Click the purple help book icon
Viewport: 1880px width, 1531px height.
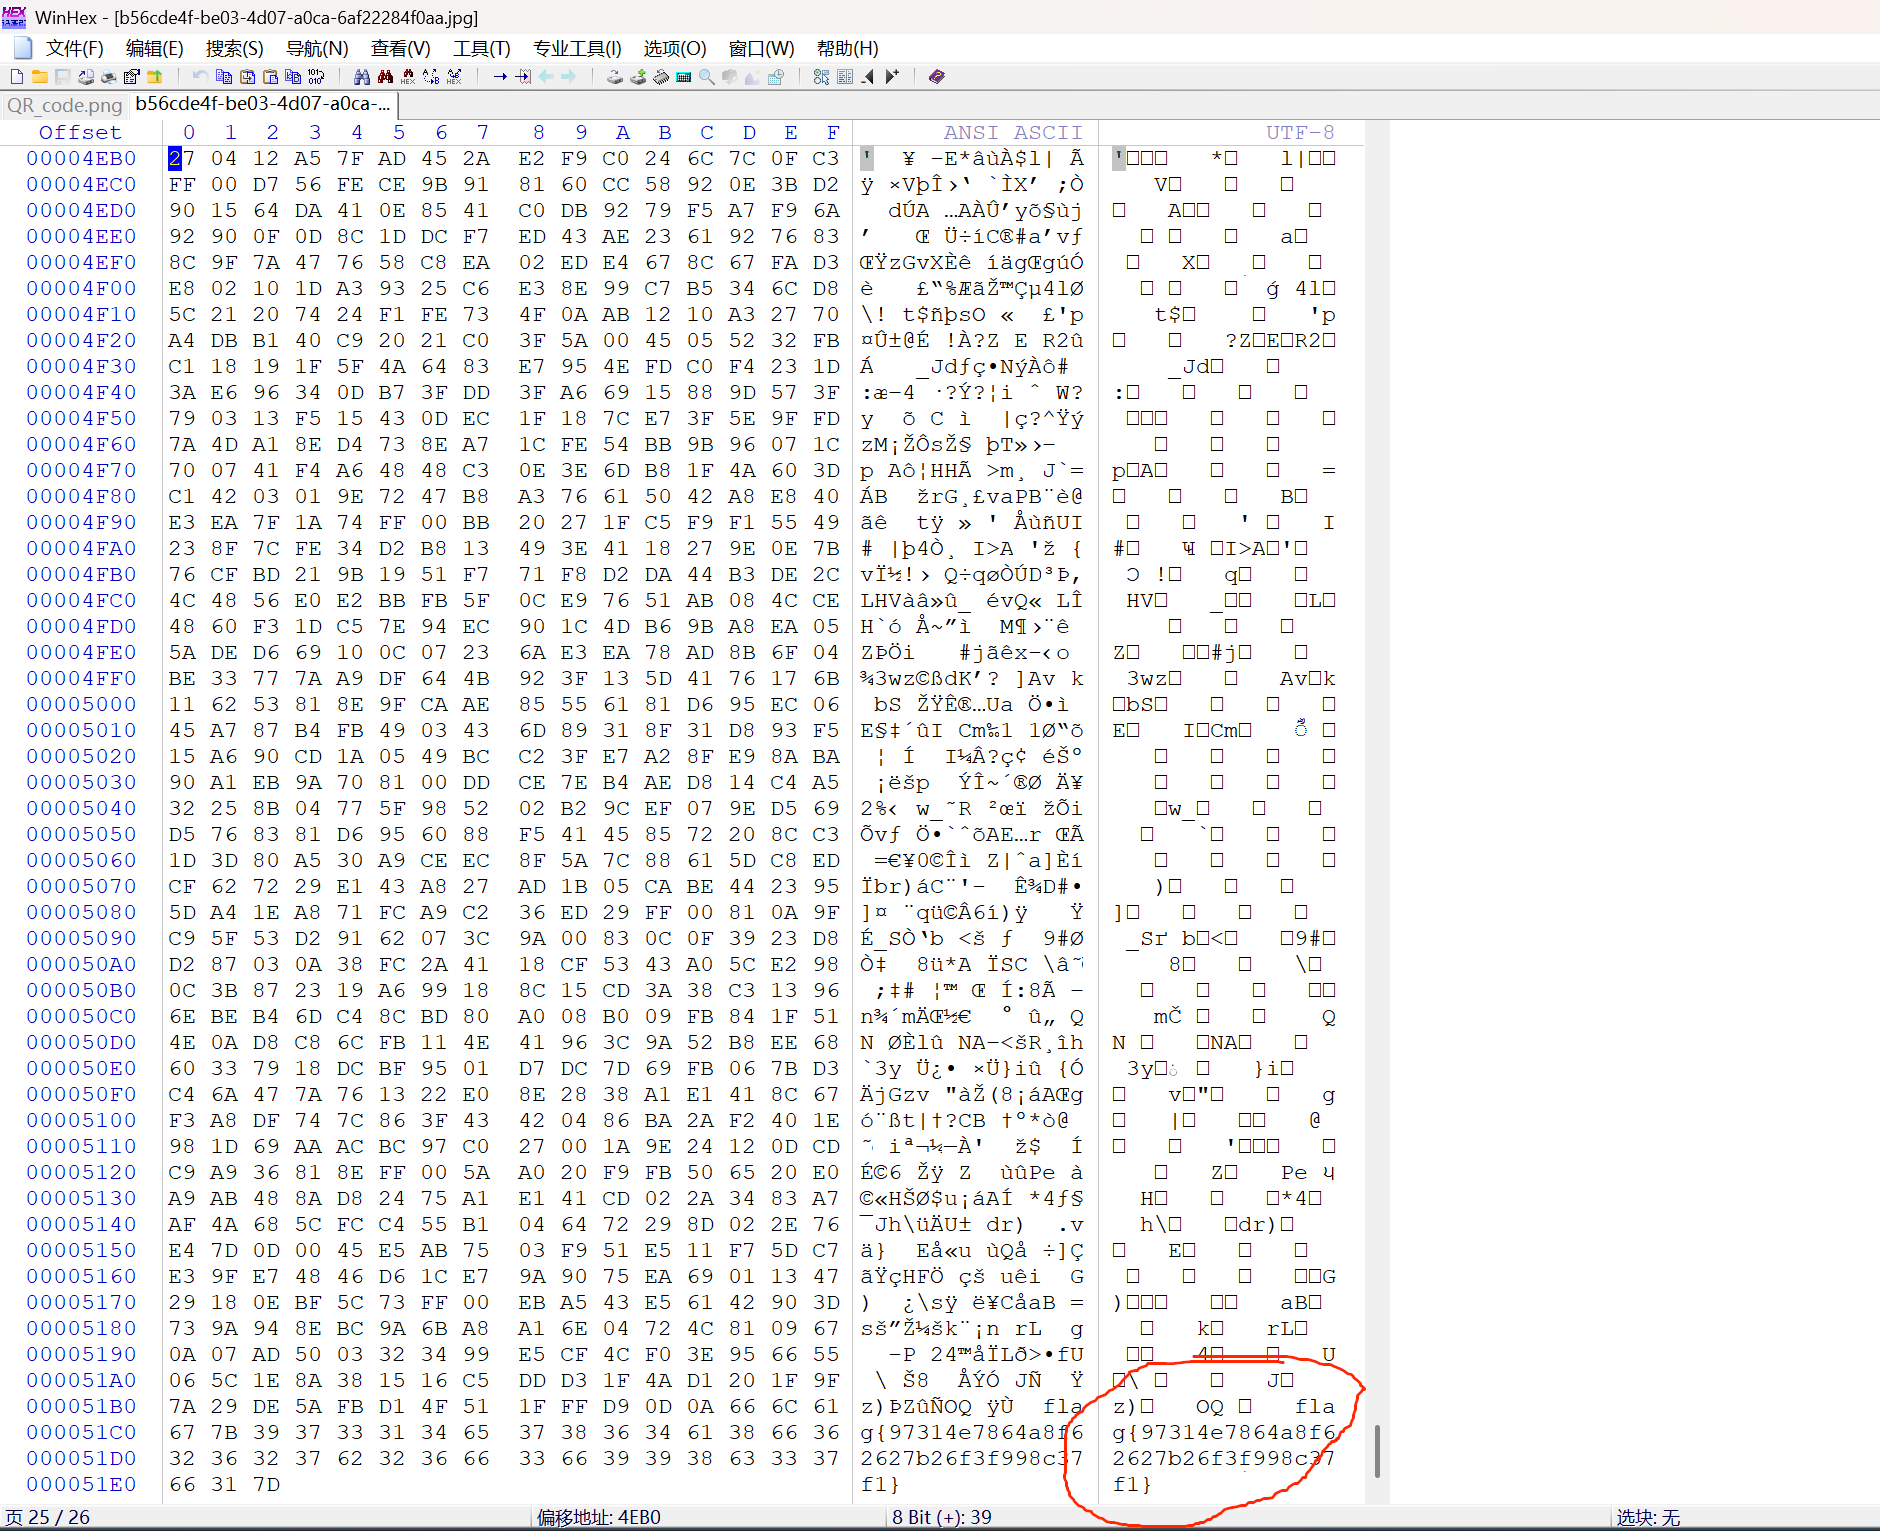coord(936,77)
